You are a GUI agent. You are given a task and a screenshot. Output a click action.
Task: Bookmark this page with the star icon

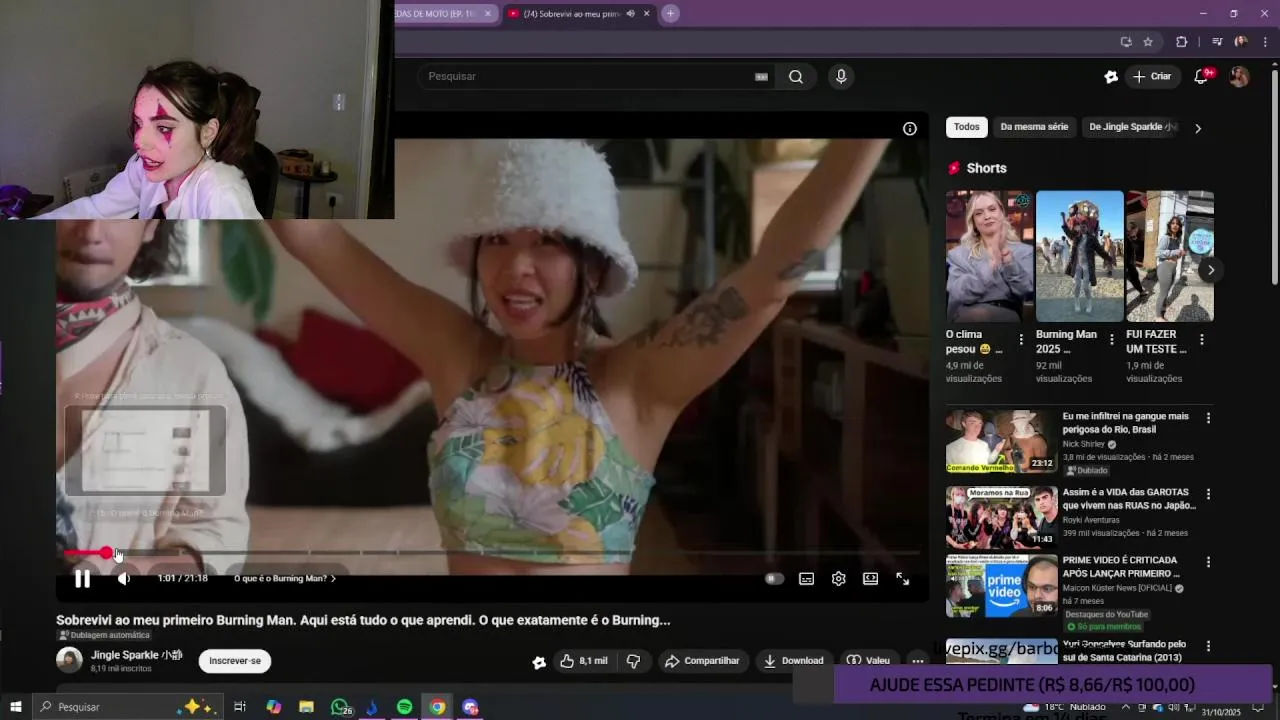(x=1148, y=42)
